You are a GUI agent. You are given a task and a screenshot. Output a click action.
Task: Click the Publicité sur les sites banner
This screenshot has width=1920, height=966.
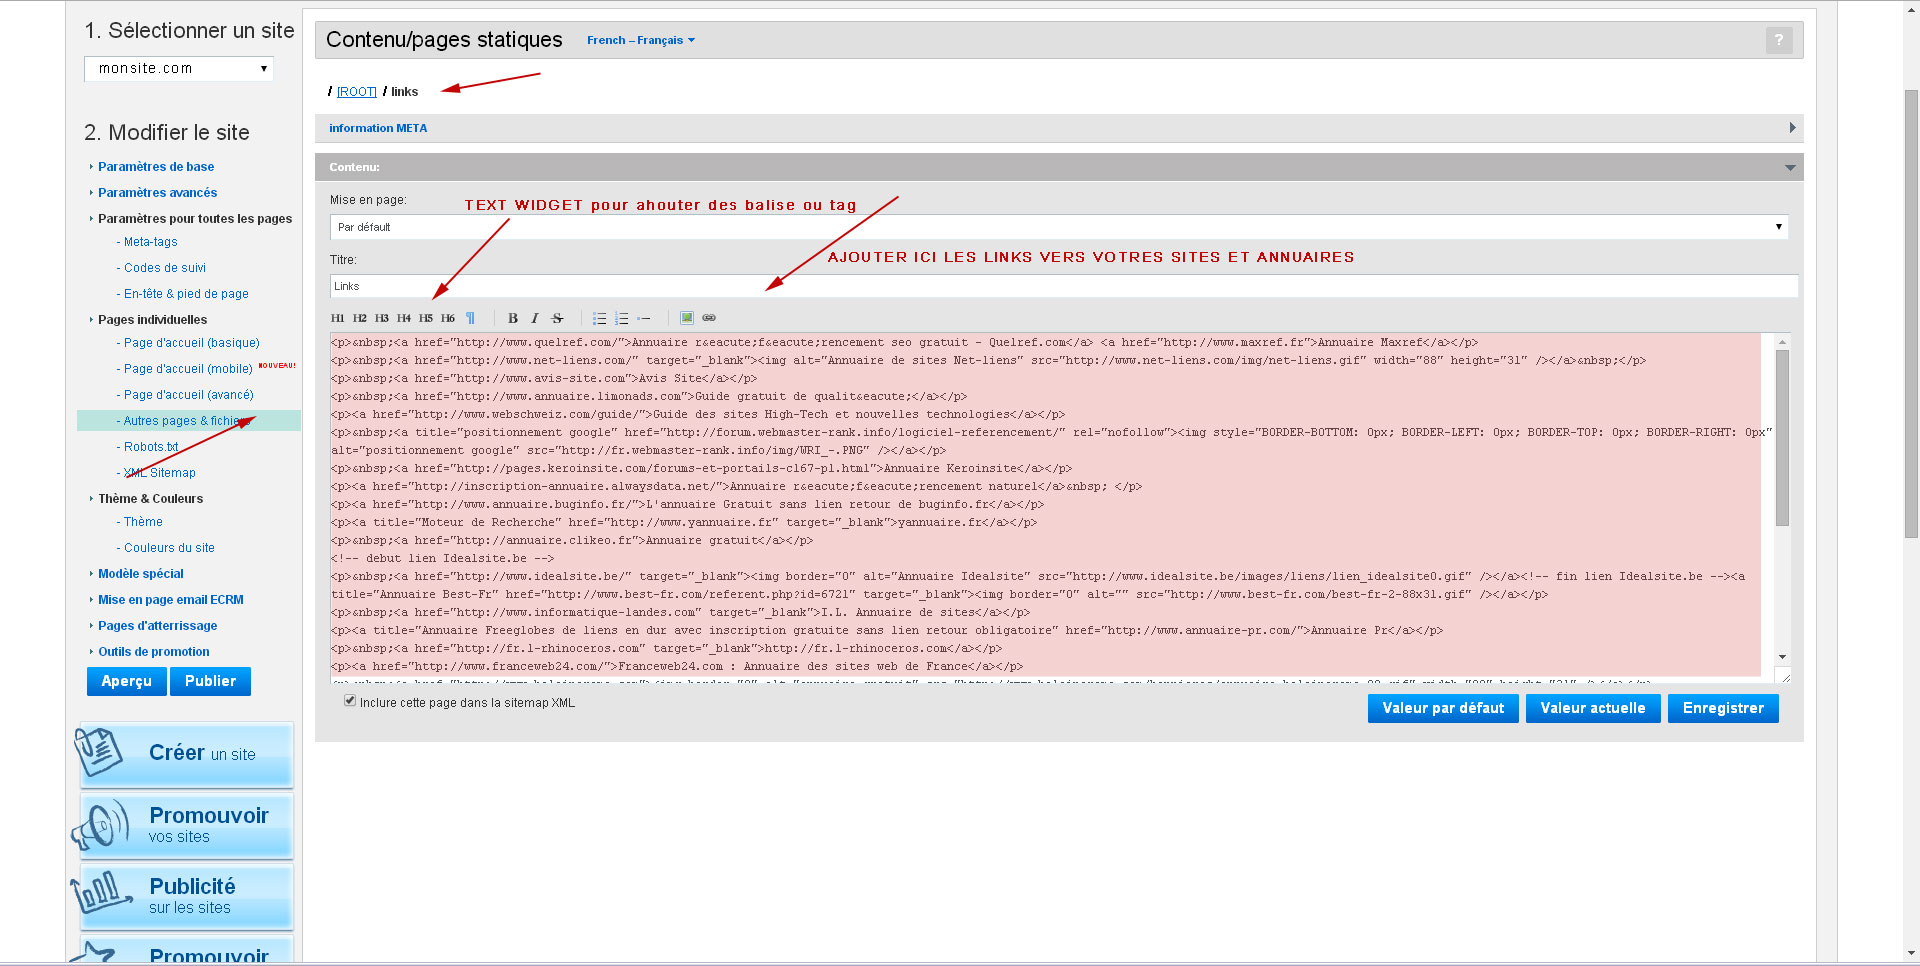coord(186,896)
